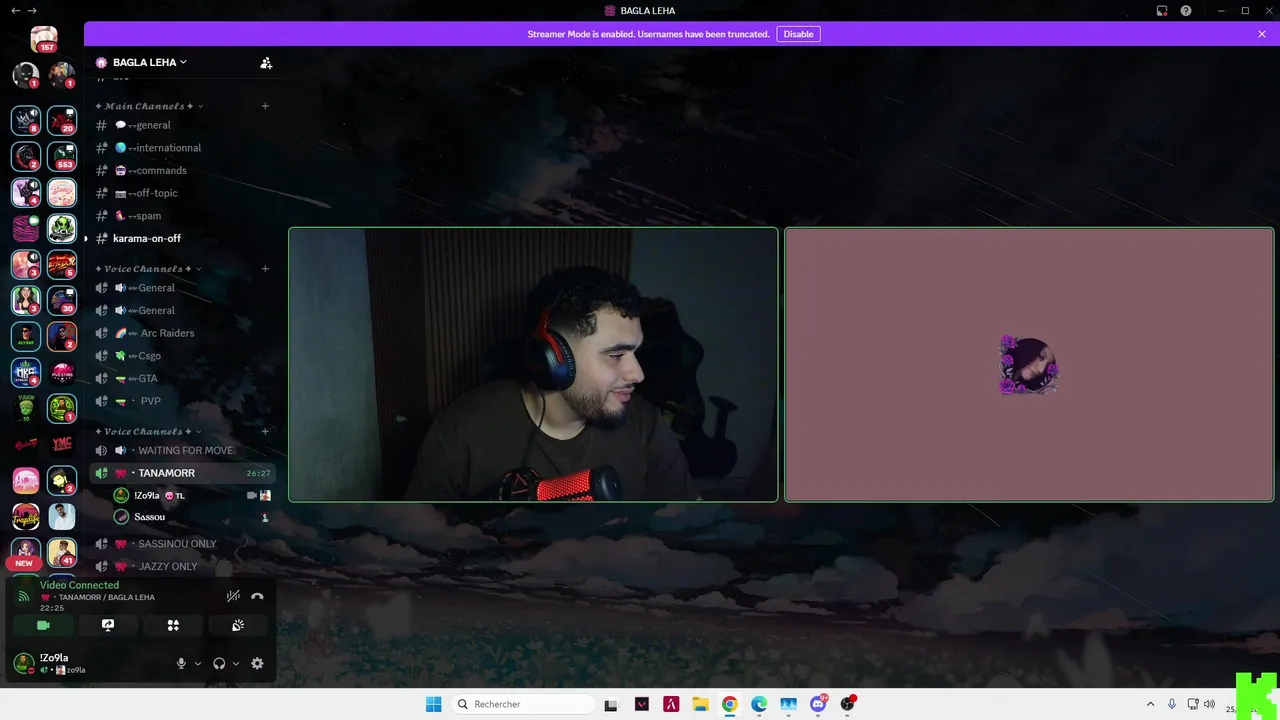Open the green alien SCL server icon
The image size is (1280, 720).
(x=62, y=228)
